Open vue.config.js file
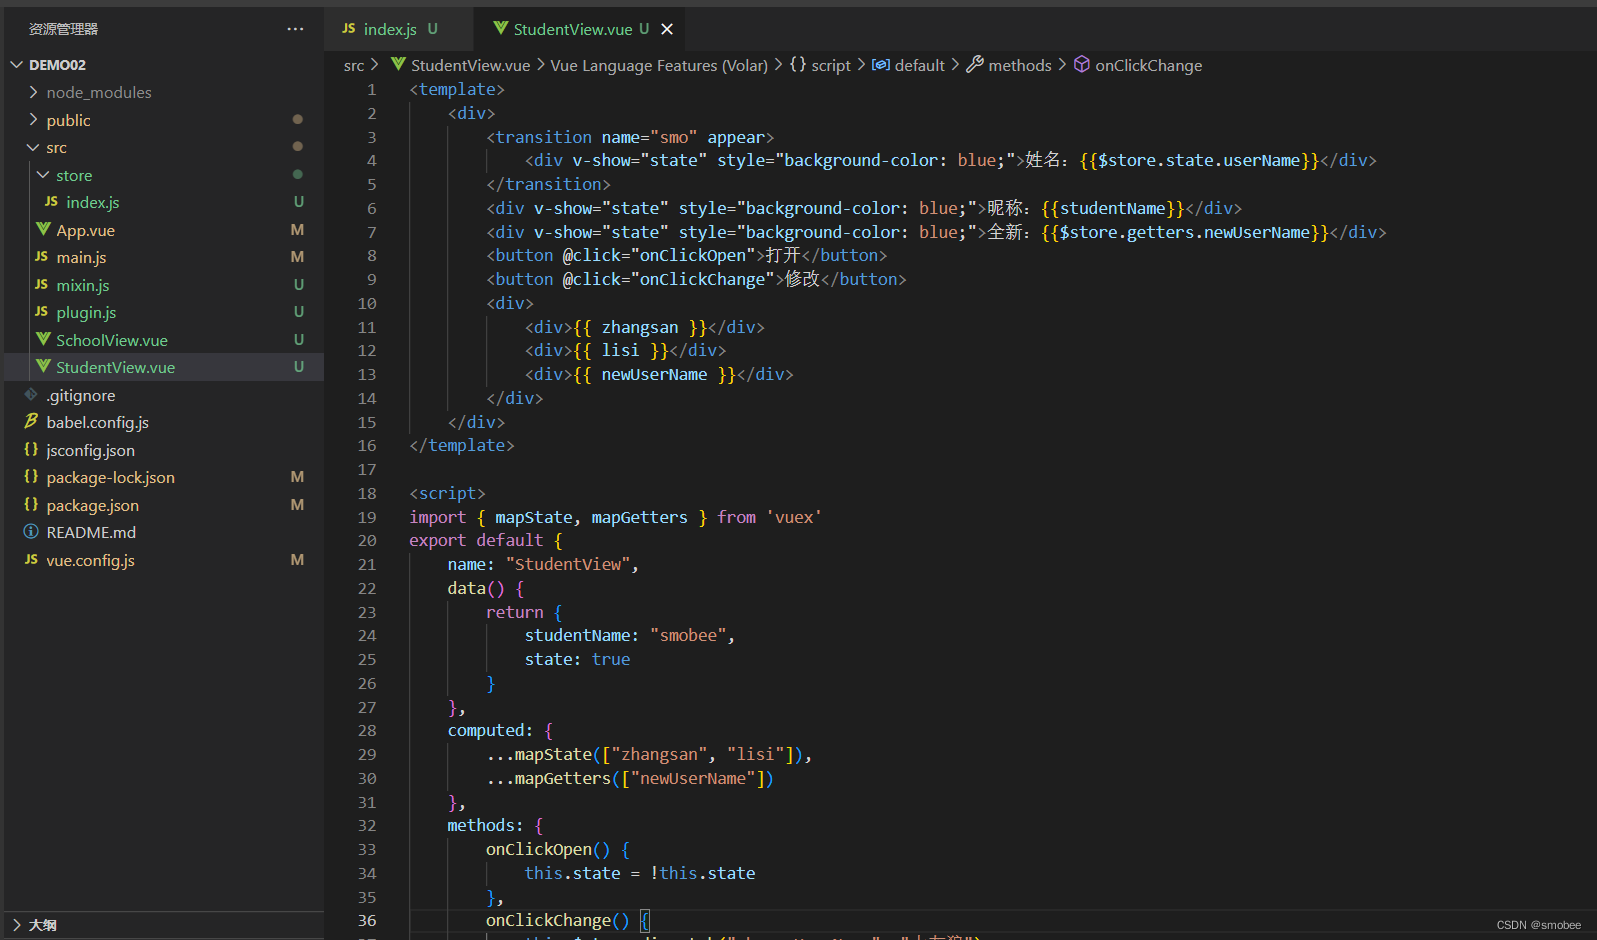The width and height of the screenshot is (1597, 940). [x=90, y=560]
